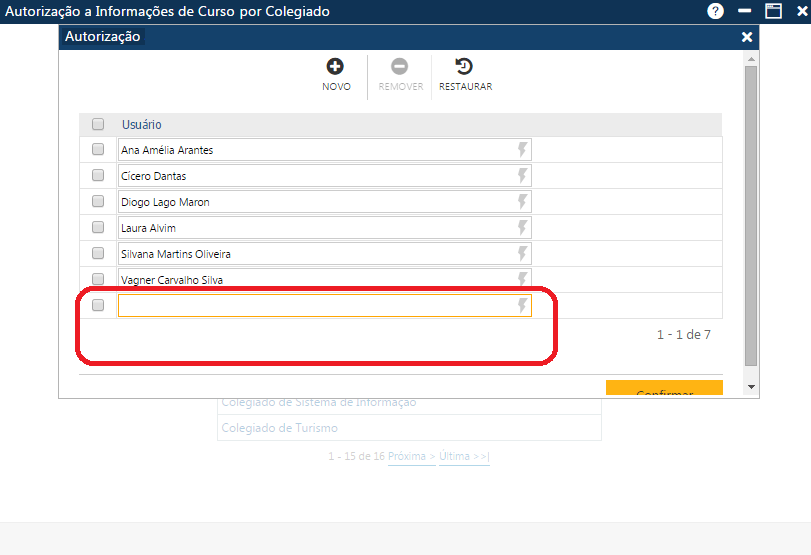Screen dimensions: 811x555
Task: Click the empty user input field
Action: click(315, 306)
